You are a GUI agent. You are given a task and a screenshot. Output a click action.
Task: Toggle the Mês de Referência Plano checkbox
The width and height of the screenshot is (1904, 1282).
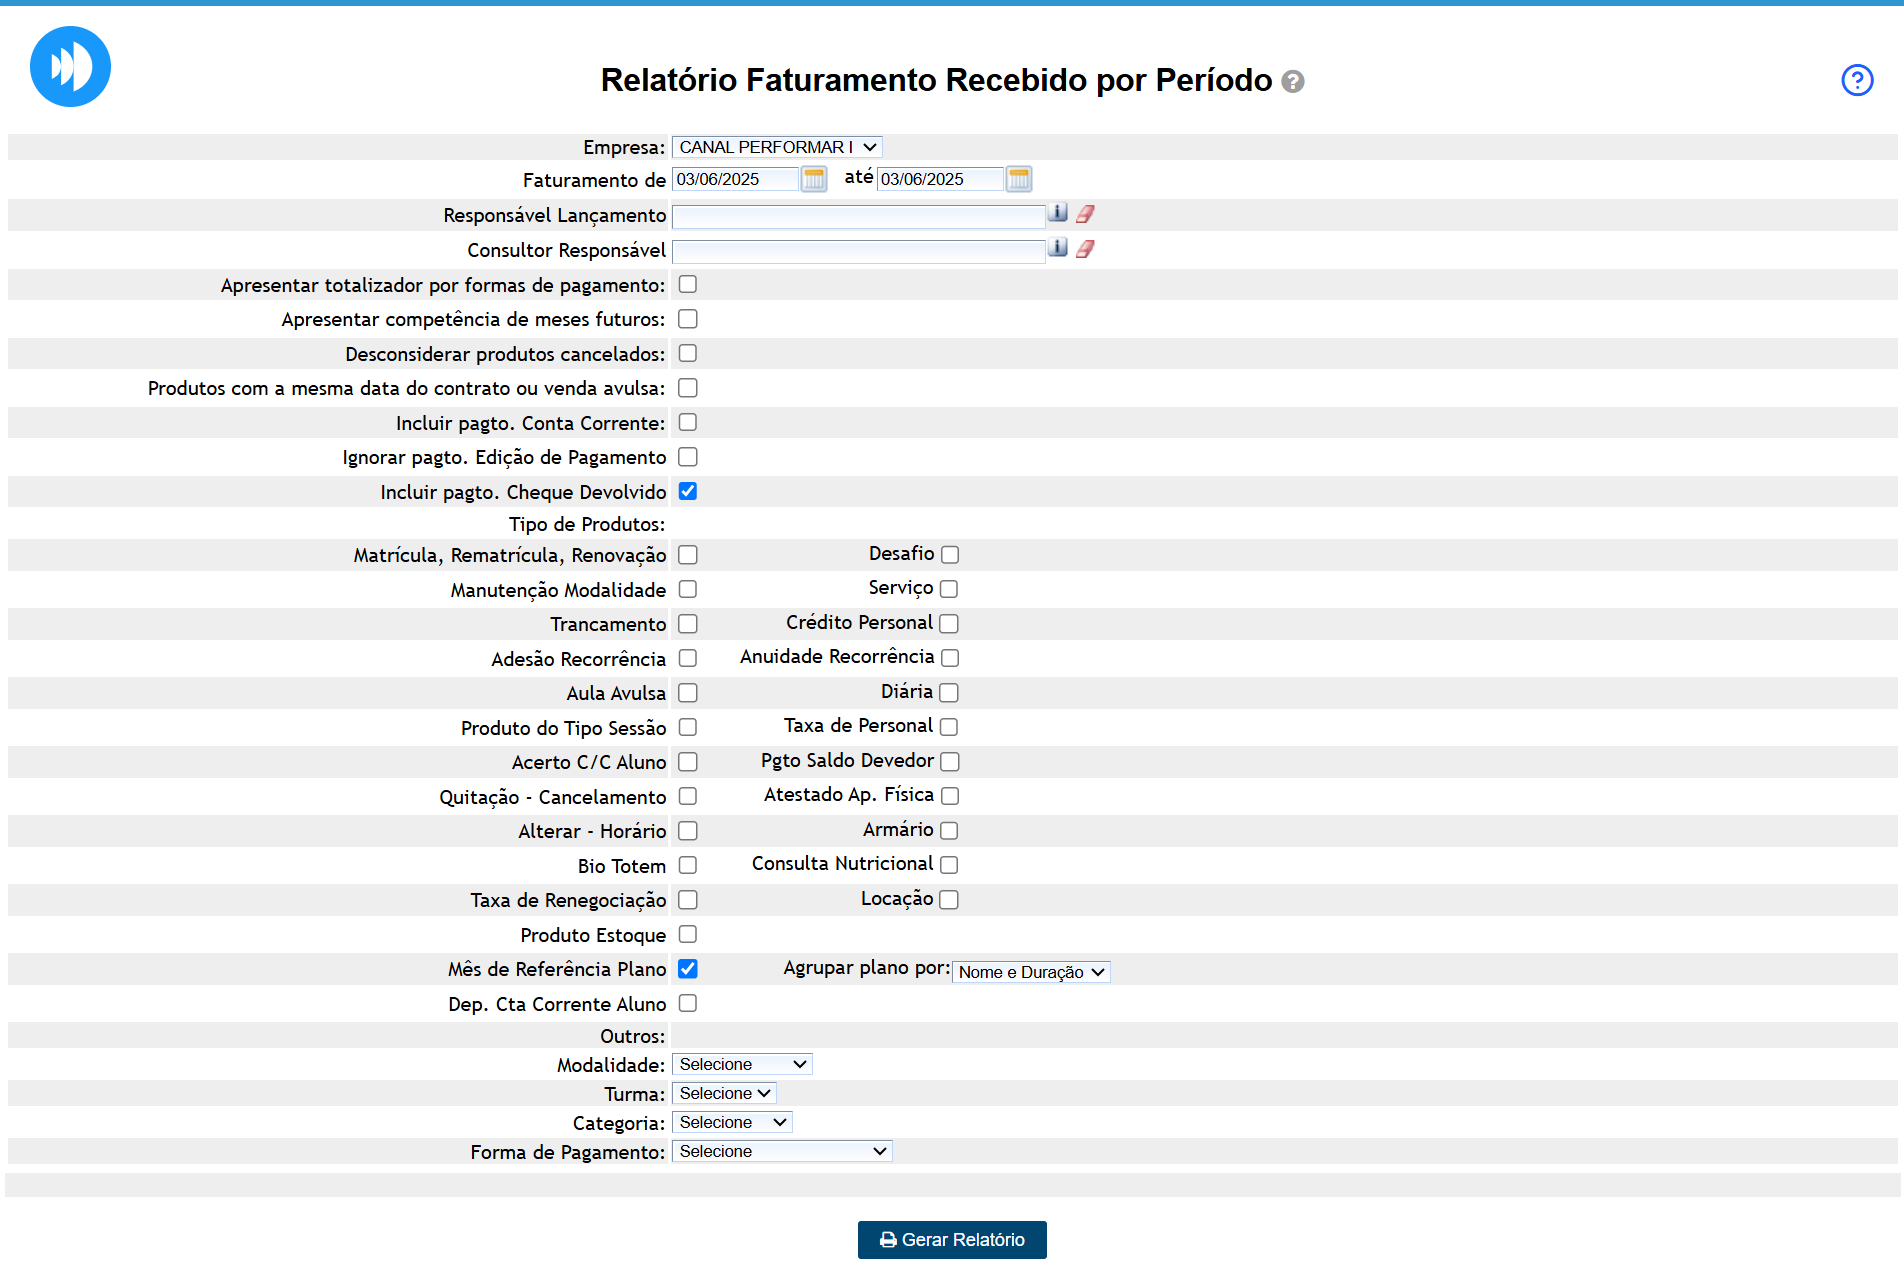tap(688, 969)
